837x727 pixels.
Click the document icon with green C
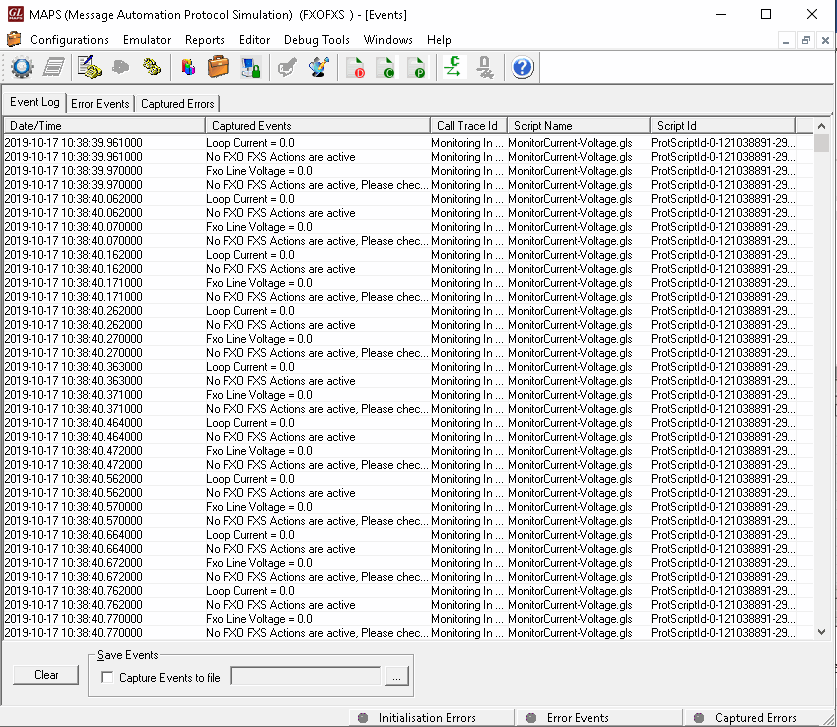point(385,68)
